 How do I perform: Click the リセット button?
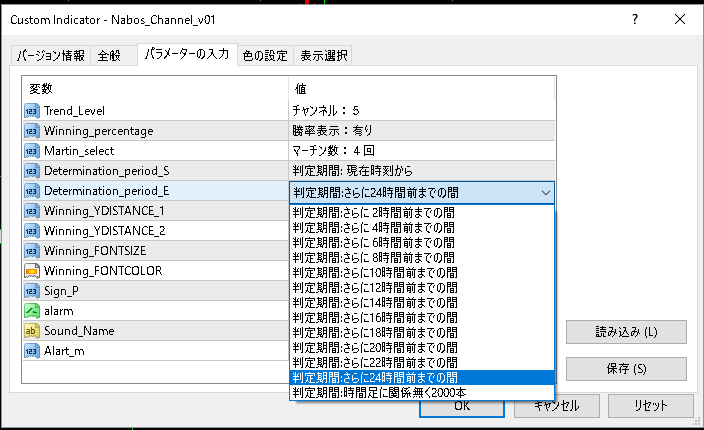pyautogui.click(x=651, y=406)
